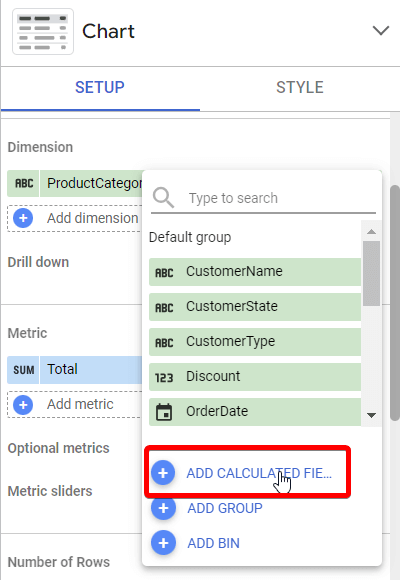The image size is (400, 580).
Task: Click the ADD BIN link
Action: 214,543
